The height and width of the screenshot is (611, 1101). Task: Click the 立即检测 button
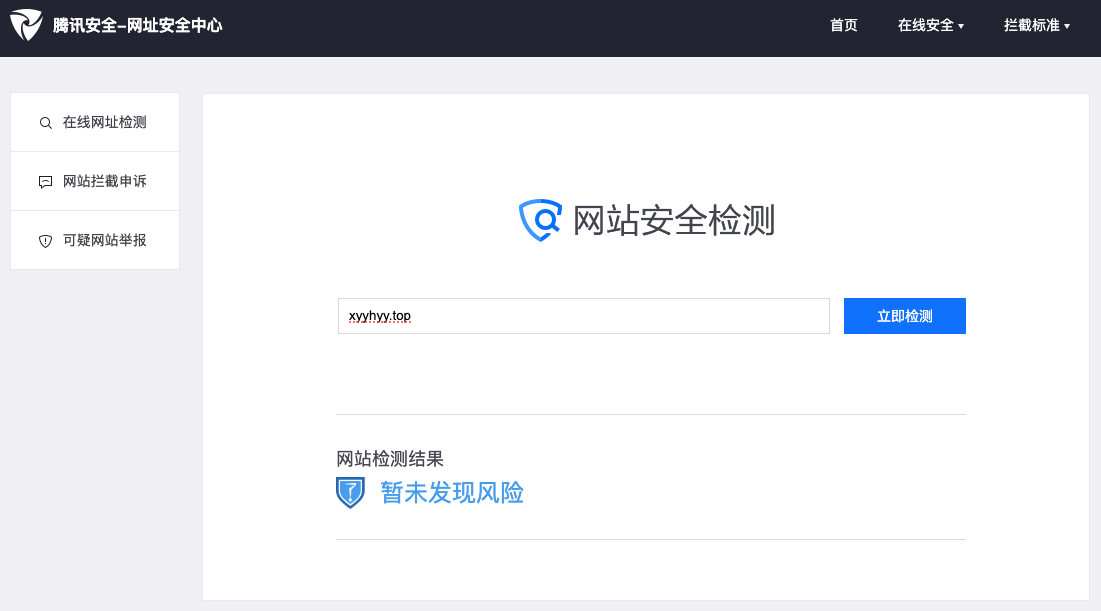904,316
